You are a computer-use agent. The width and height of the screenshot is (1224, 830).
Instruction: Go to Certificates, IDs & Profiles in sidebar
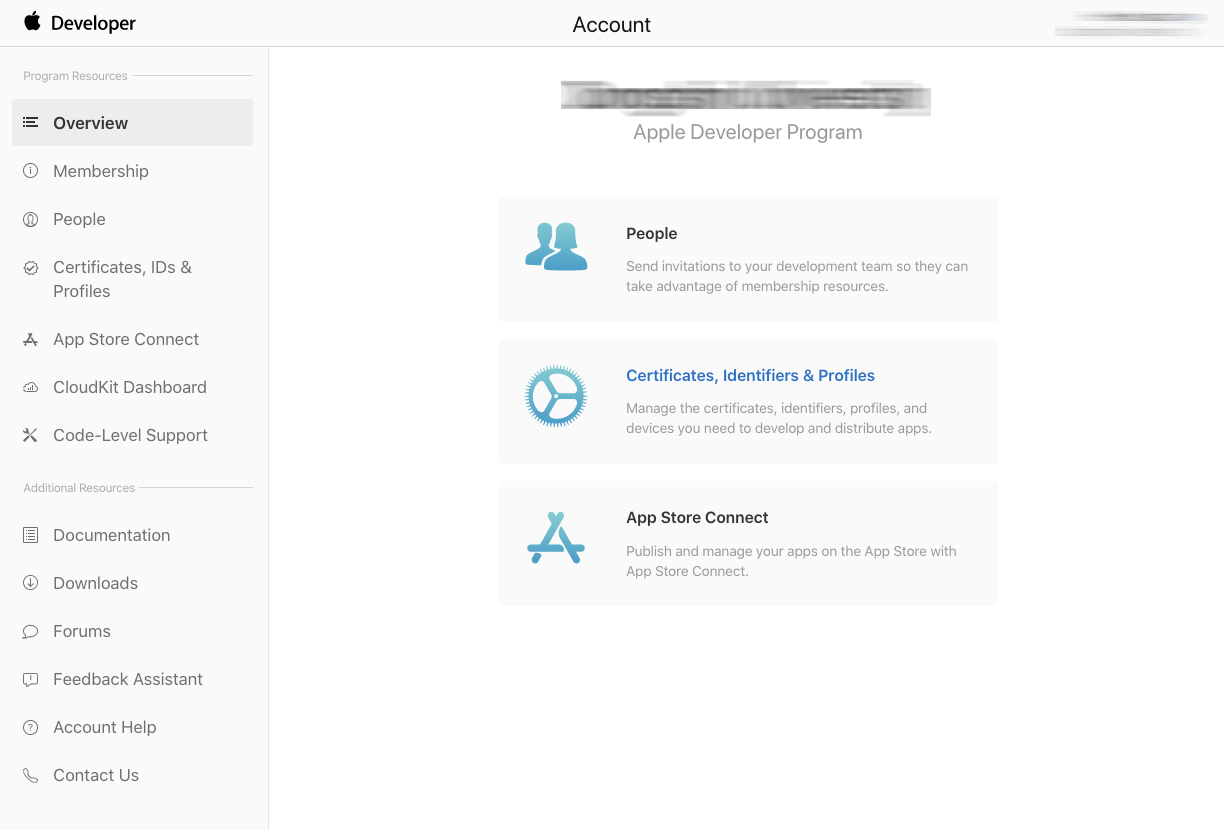pos(122,279)
